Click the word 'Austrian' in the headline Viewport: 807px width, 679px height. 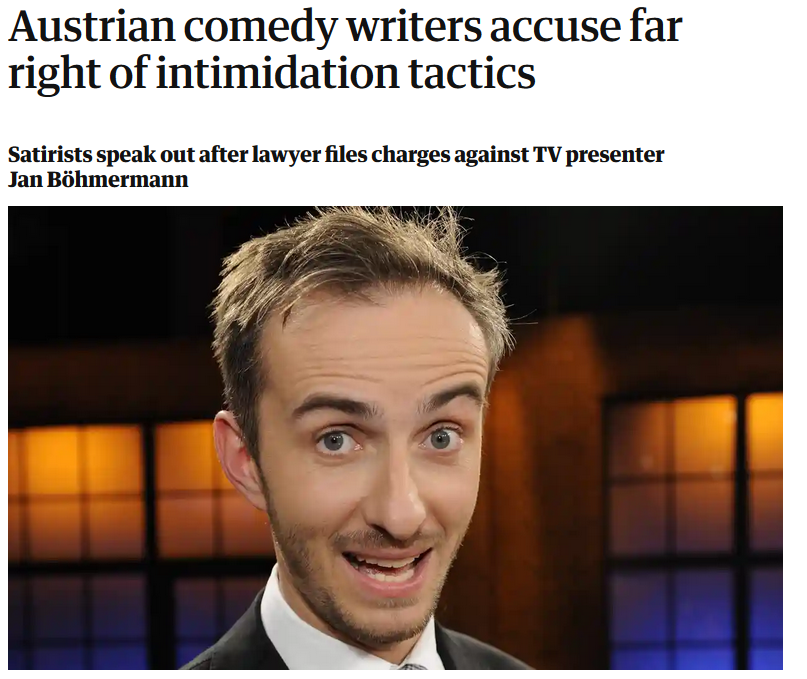92,26
